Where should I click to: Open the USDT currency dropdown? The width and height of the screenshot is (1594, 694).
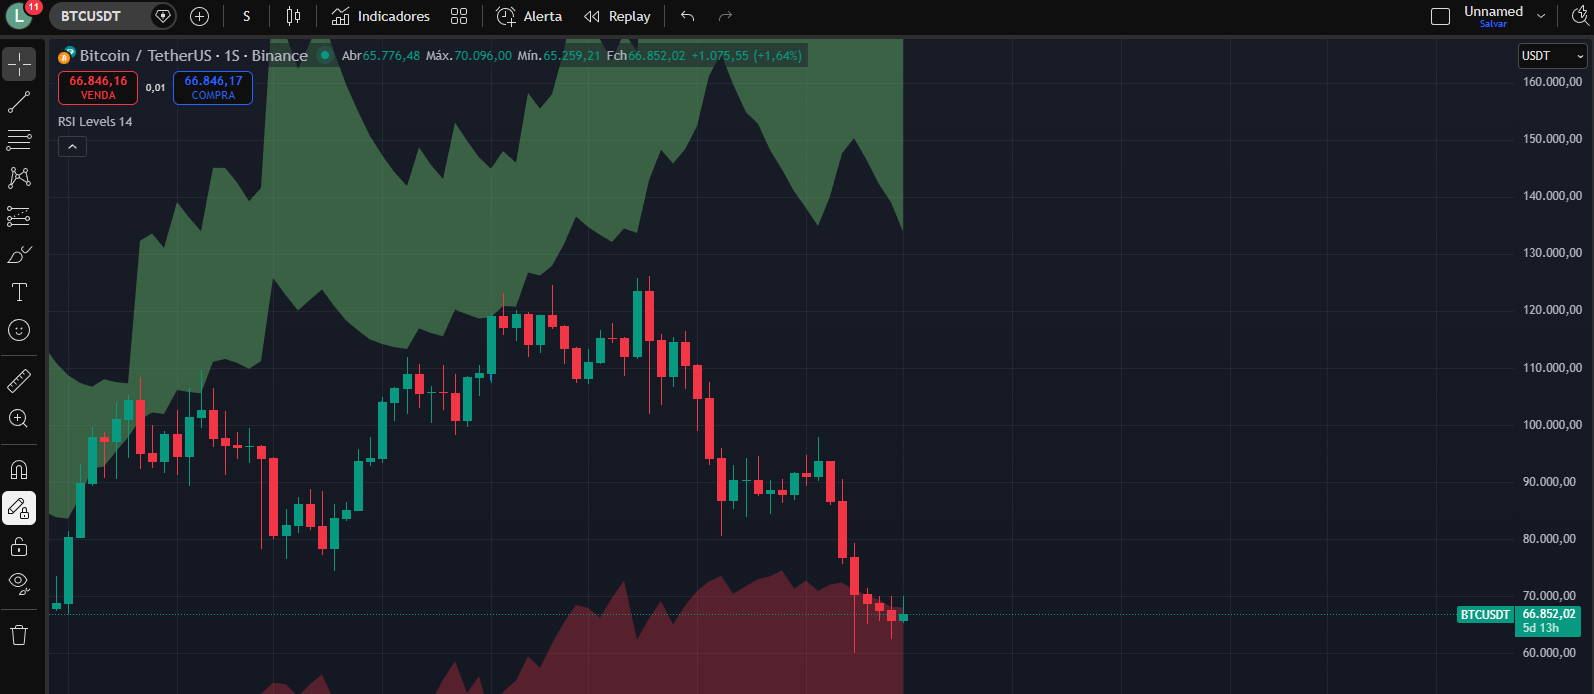[1552, 56]
